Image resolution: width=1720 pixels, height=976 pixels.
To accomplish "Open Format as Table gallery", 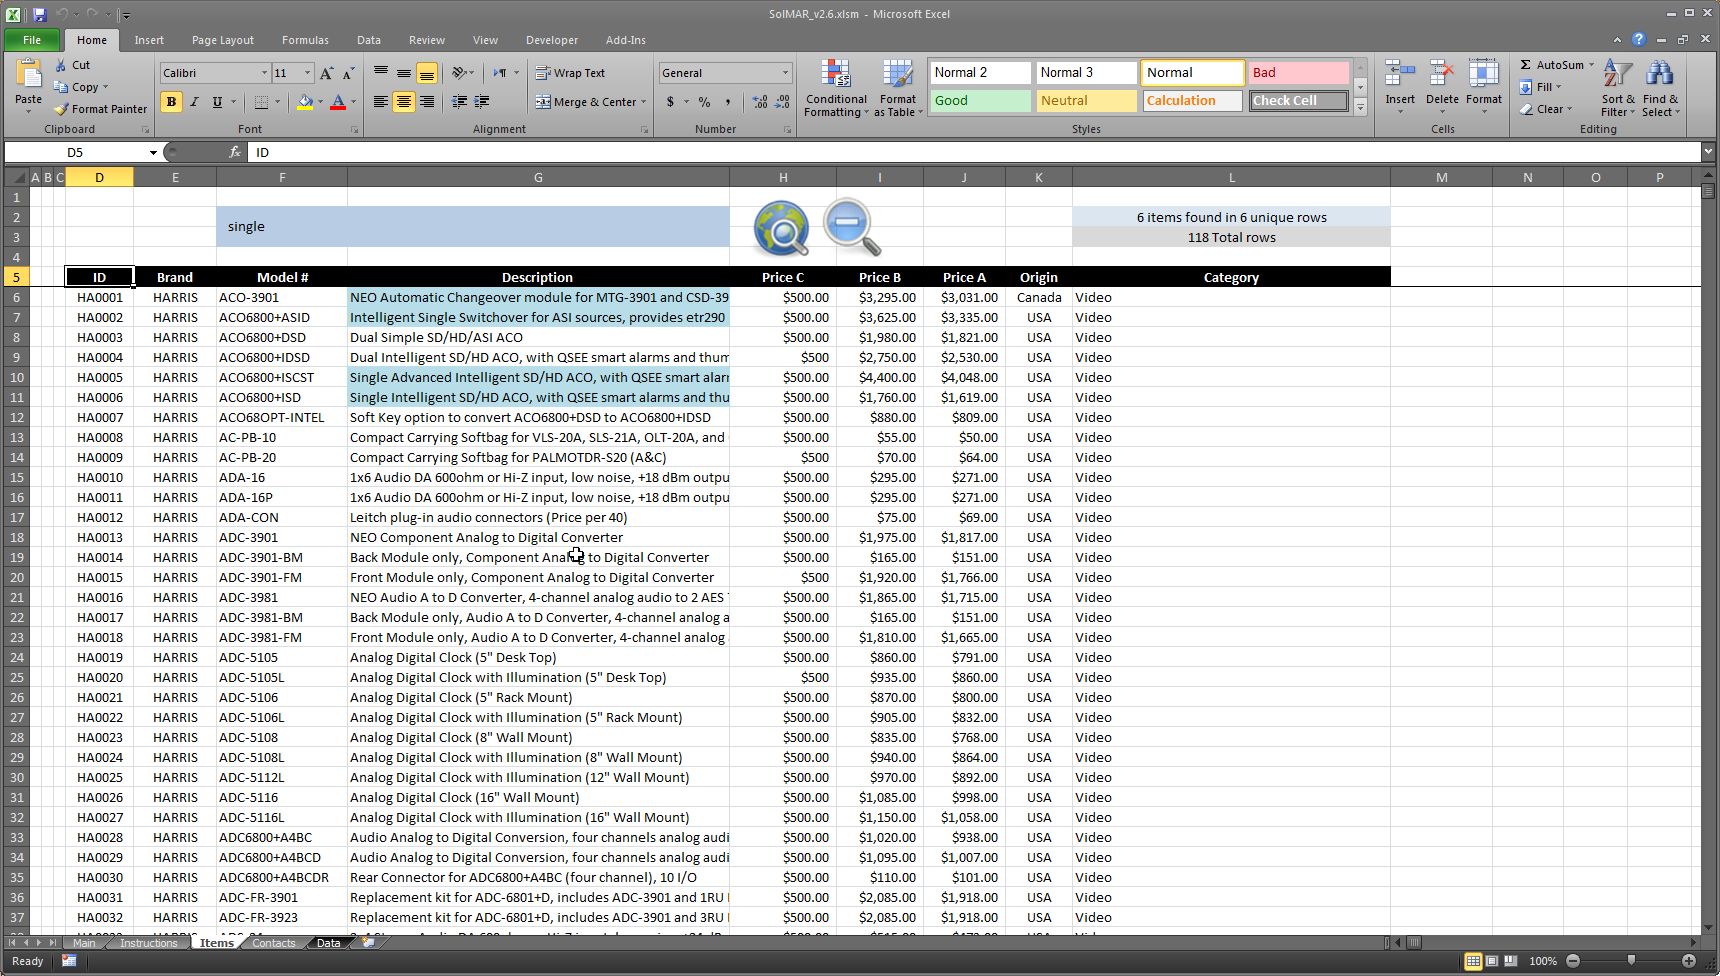I will 898,88.
